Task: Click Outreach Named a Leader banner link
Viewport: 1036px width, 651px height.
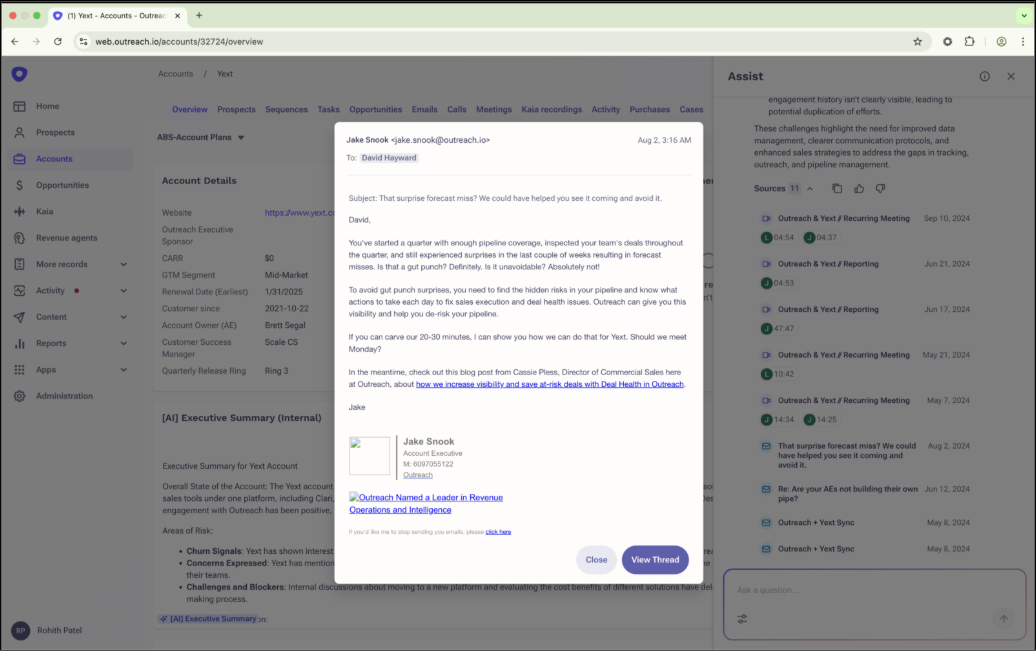Action: coord(426,504)
